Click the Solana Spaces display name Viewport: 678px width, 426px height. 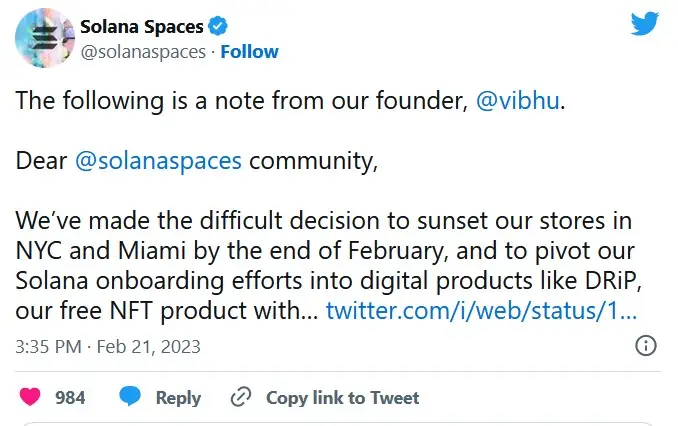[x=142, y=26]
